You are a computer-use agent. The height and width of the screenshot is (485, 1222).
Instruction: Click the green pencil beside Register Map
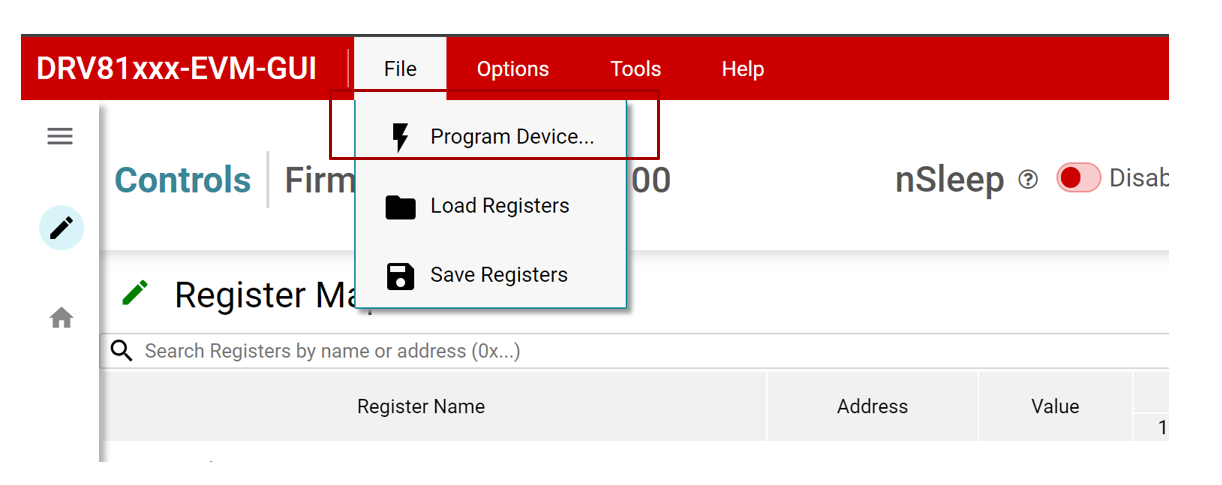pos(135,293)
